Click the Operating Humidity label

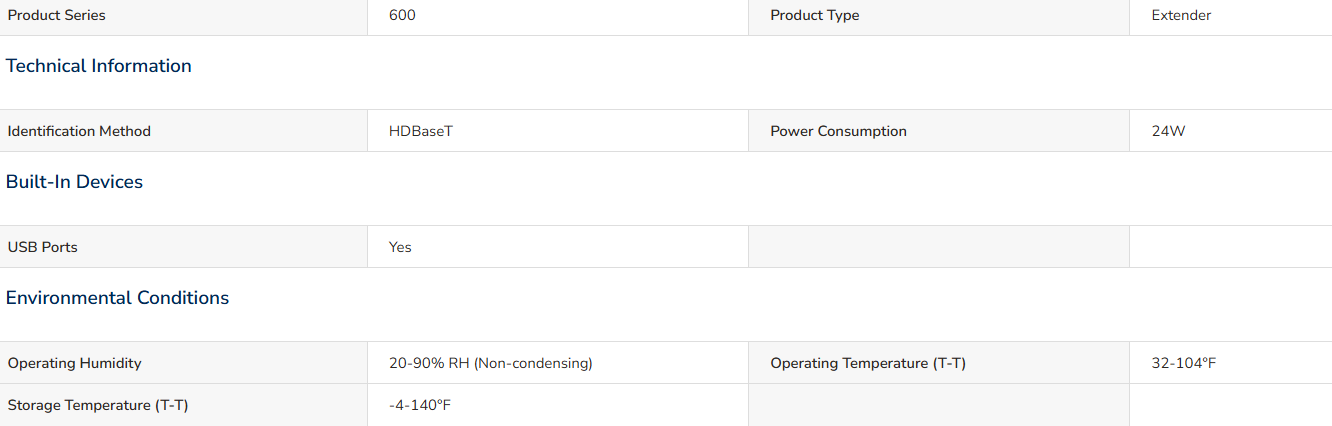click(x=75, y=363)
